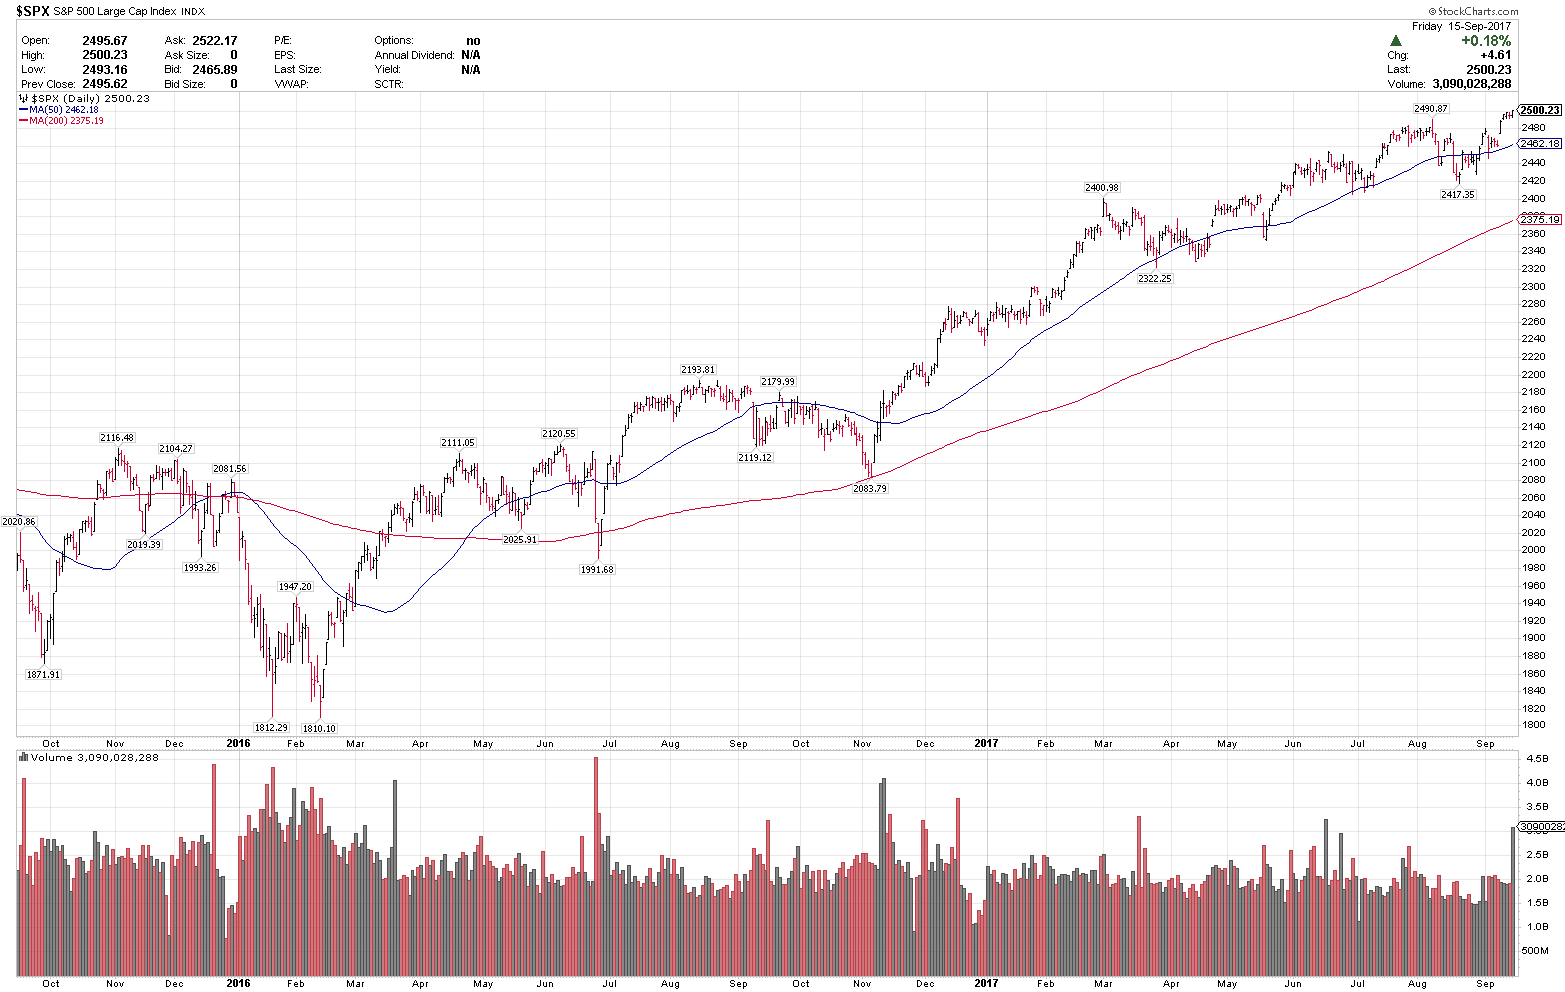
Task: Click the 2322.25 low annotation
Action: 1154,279
